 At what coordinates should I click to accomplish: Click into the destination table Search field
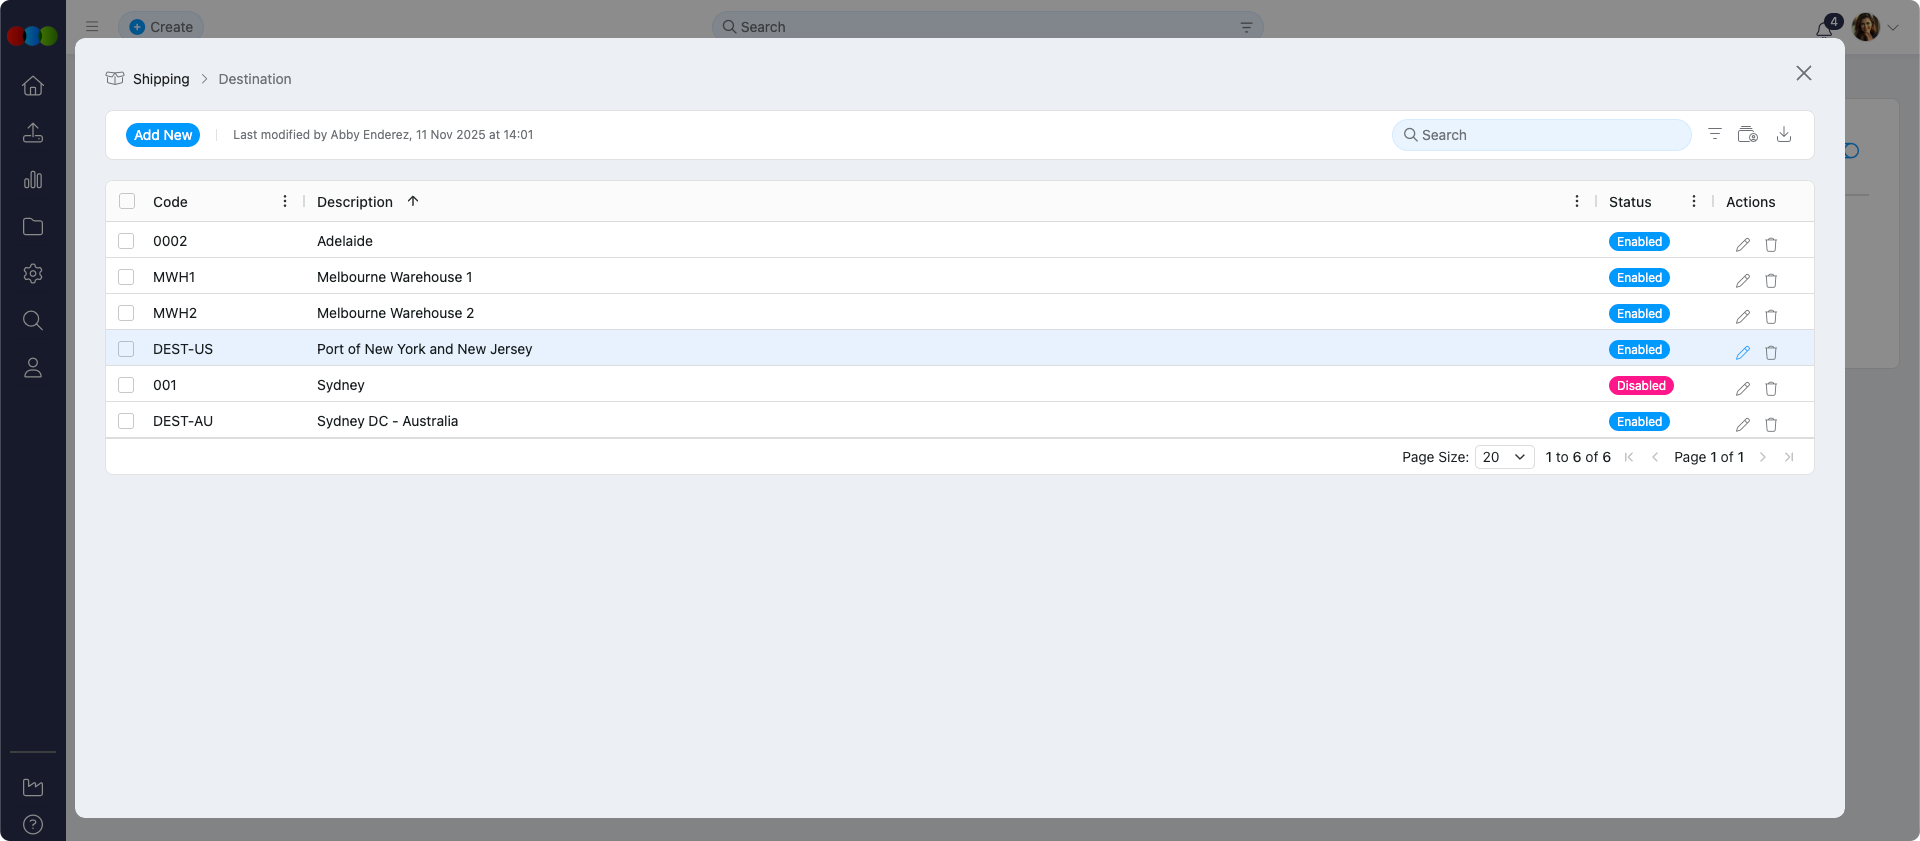1550,135
